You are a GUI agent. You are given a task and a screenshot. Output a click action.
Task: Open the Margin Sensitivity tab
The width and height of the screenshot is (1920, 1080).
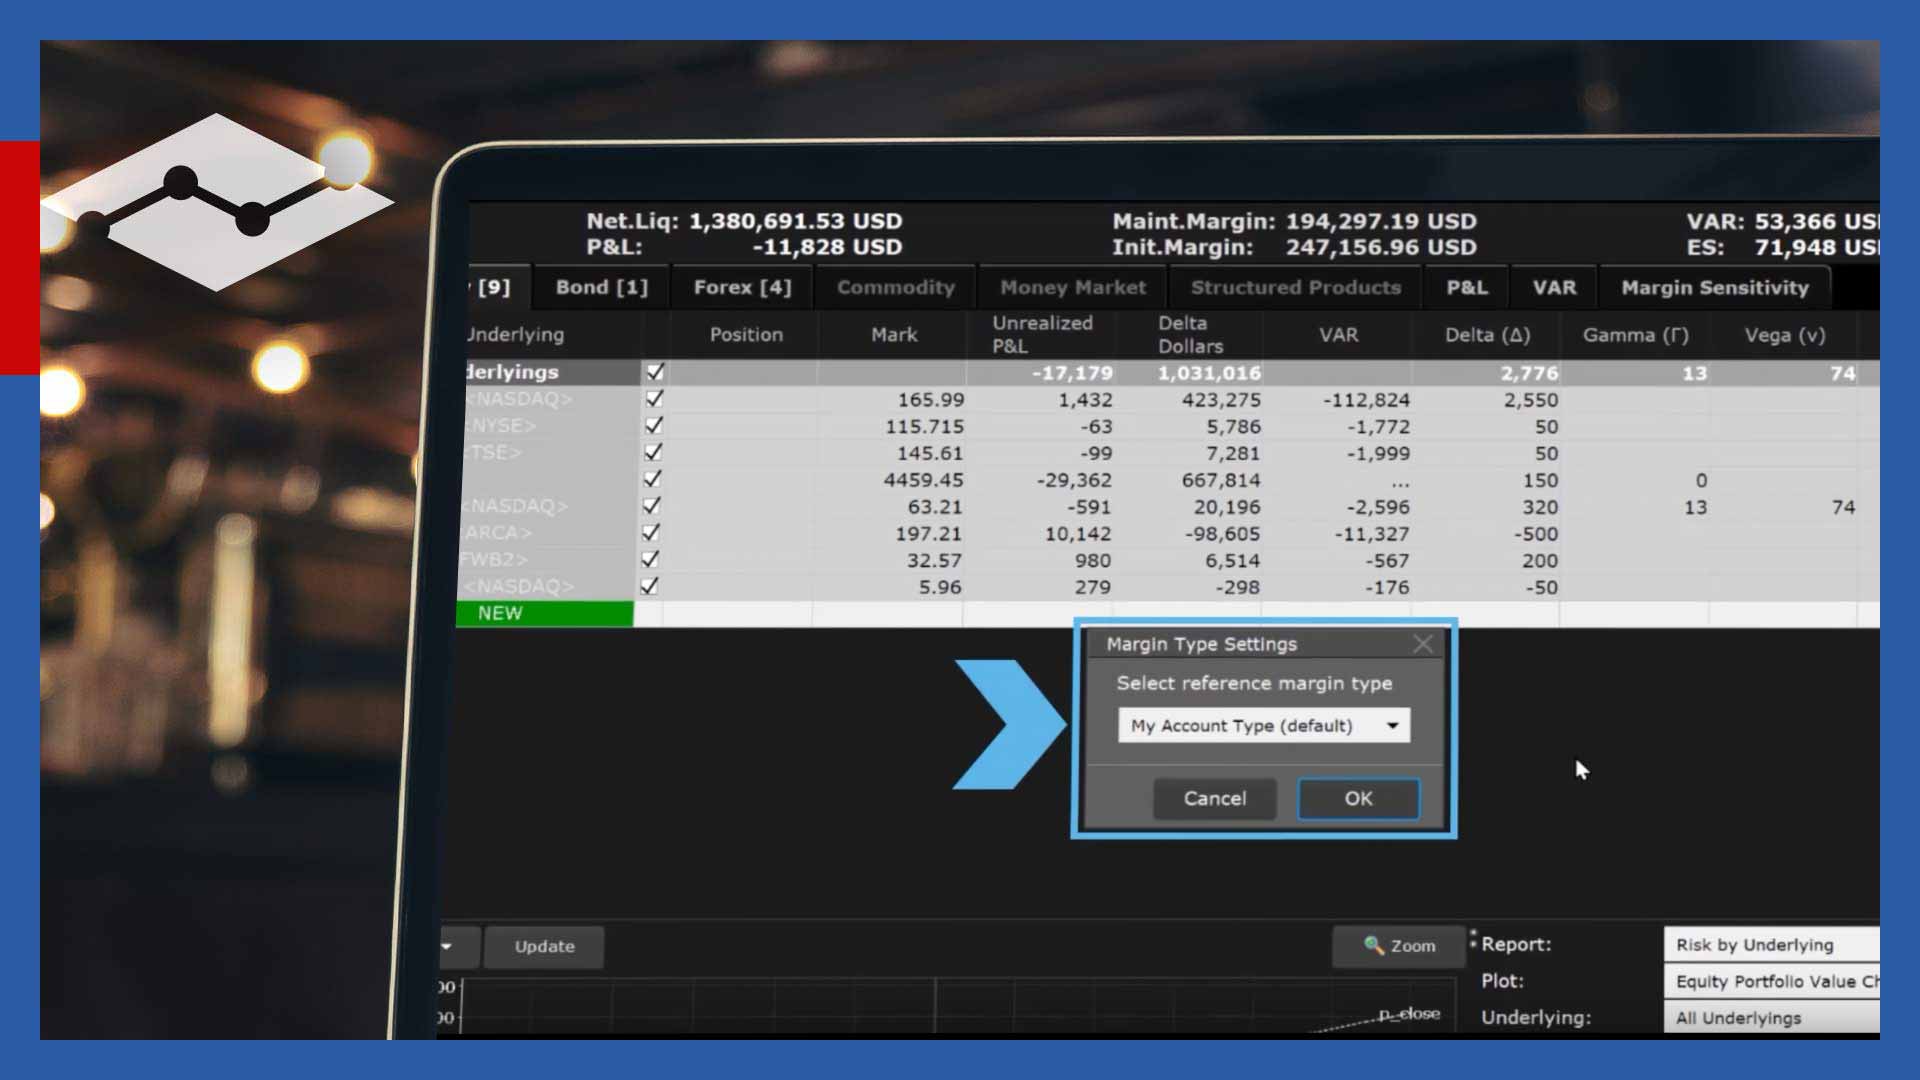click(x=1714, y=288)
